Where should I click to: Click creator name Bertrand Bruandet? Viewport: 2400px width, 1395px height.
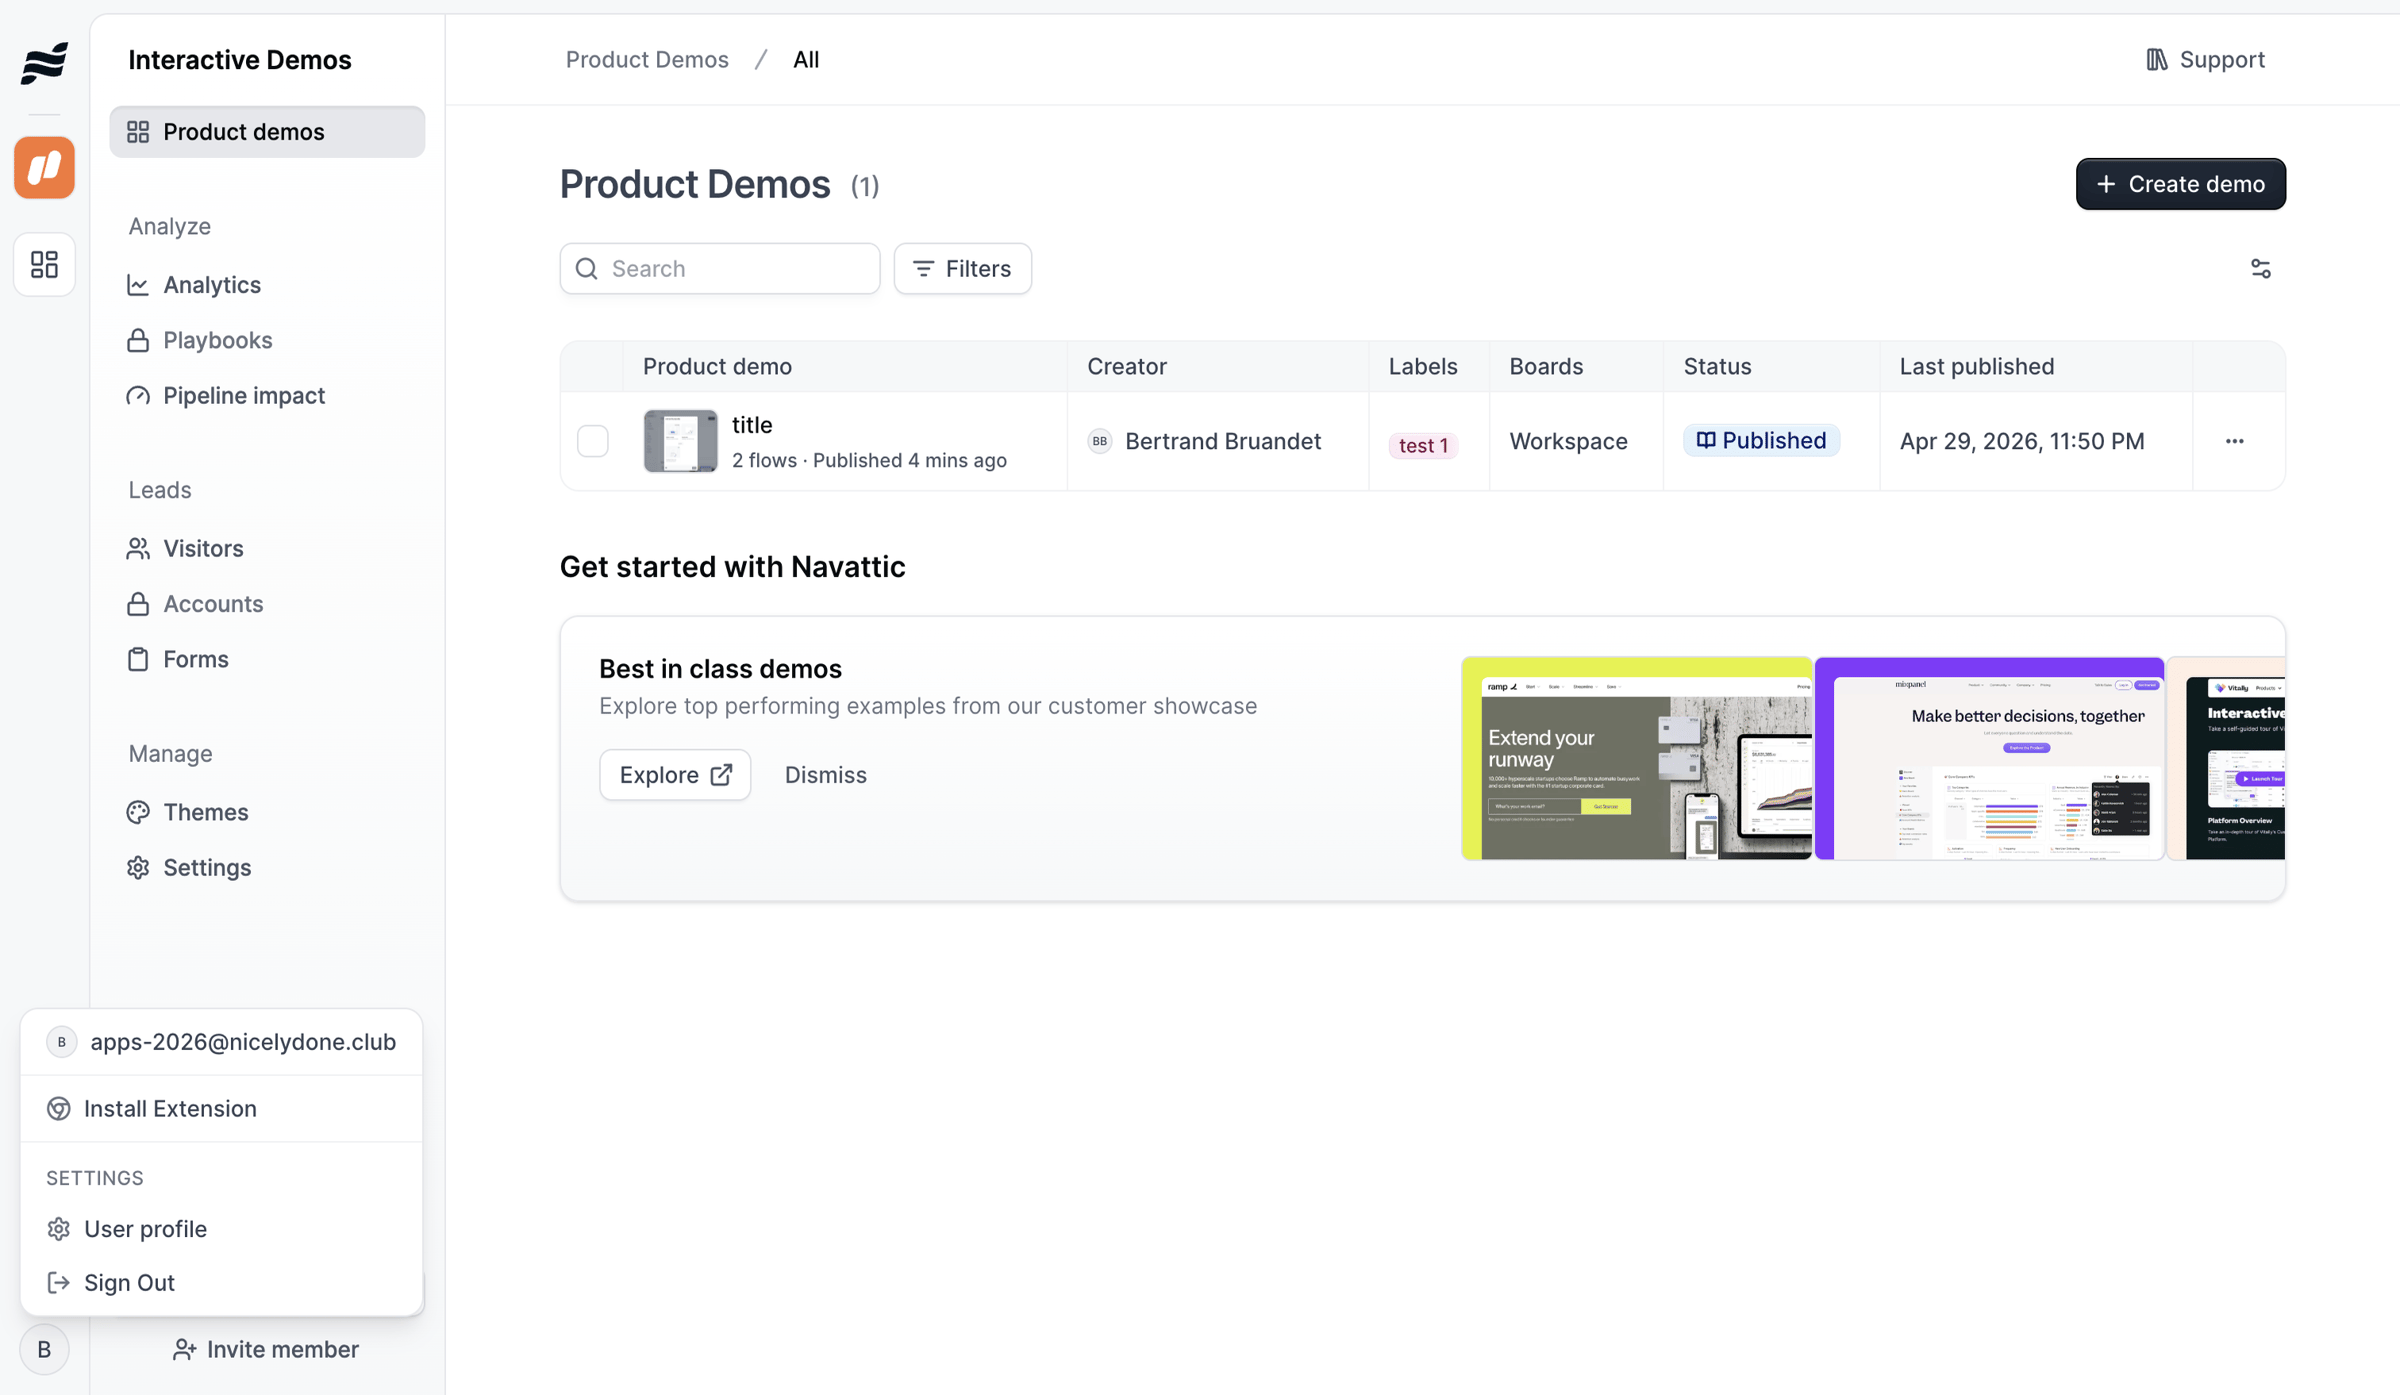click(x=1223, y=441)
